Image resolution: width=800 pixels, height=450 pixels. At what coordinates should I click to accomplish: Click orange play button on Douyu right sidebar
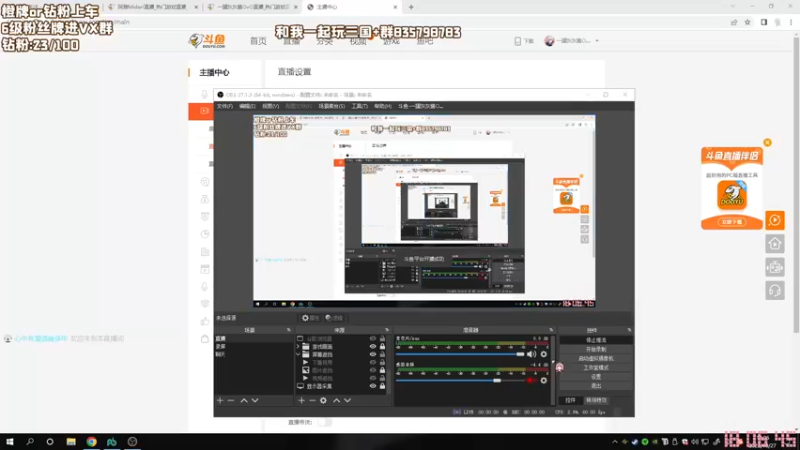(x=774, y=220)
